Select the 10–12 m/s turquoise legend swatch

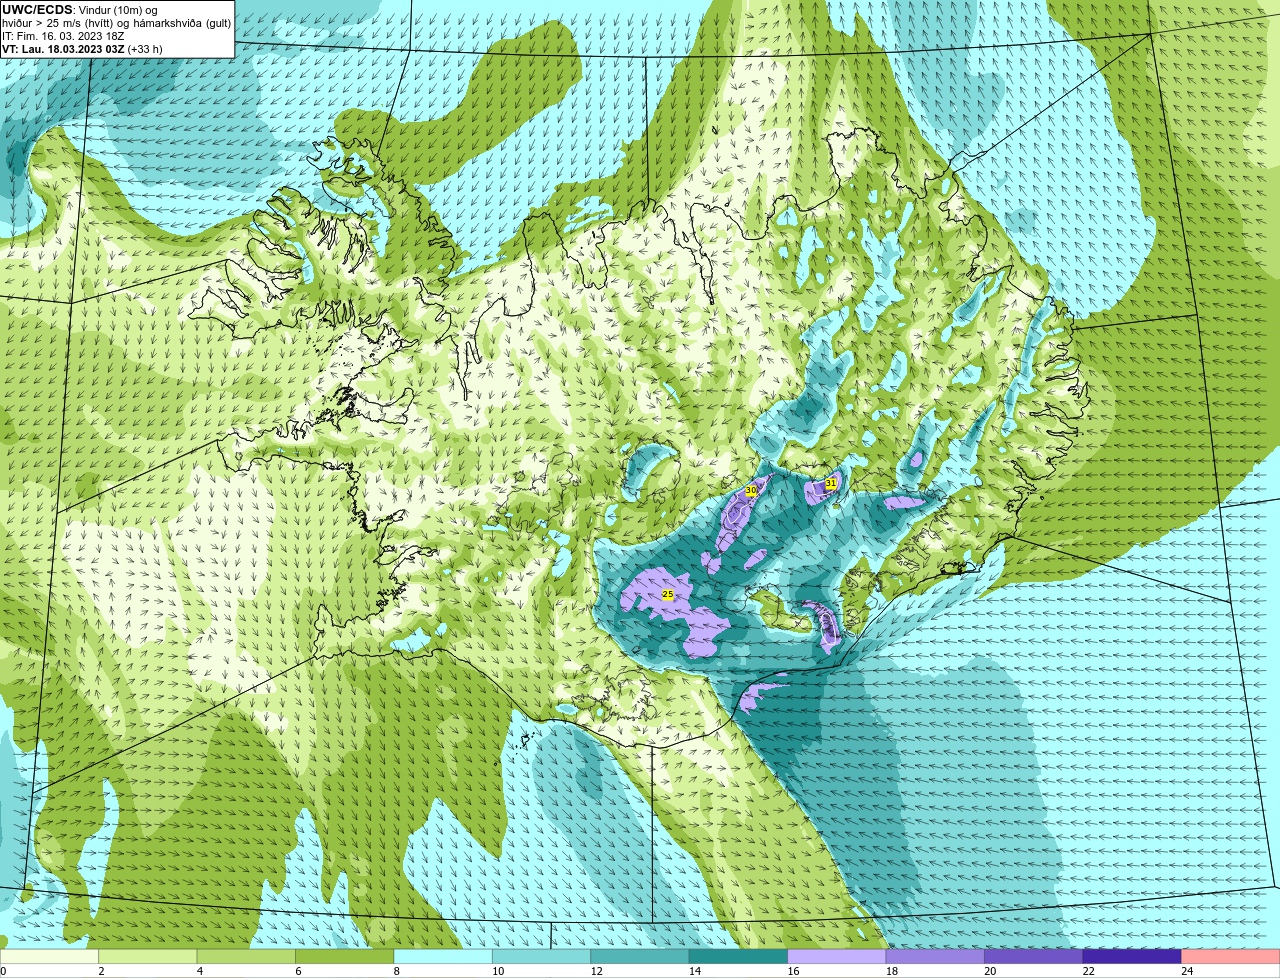542,957
